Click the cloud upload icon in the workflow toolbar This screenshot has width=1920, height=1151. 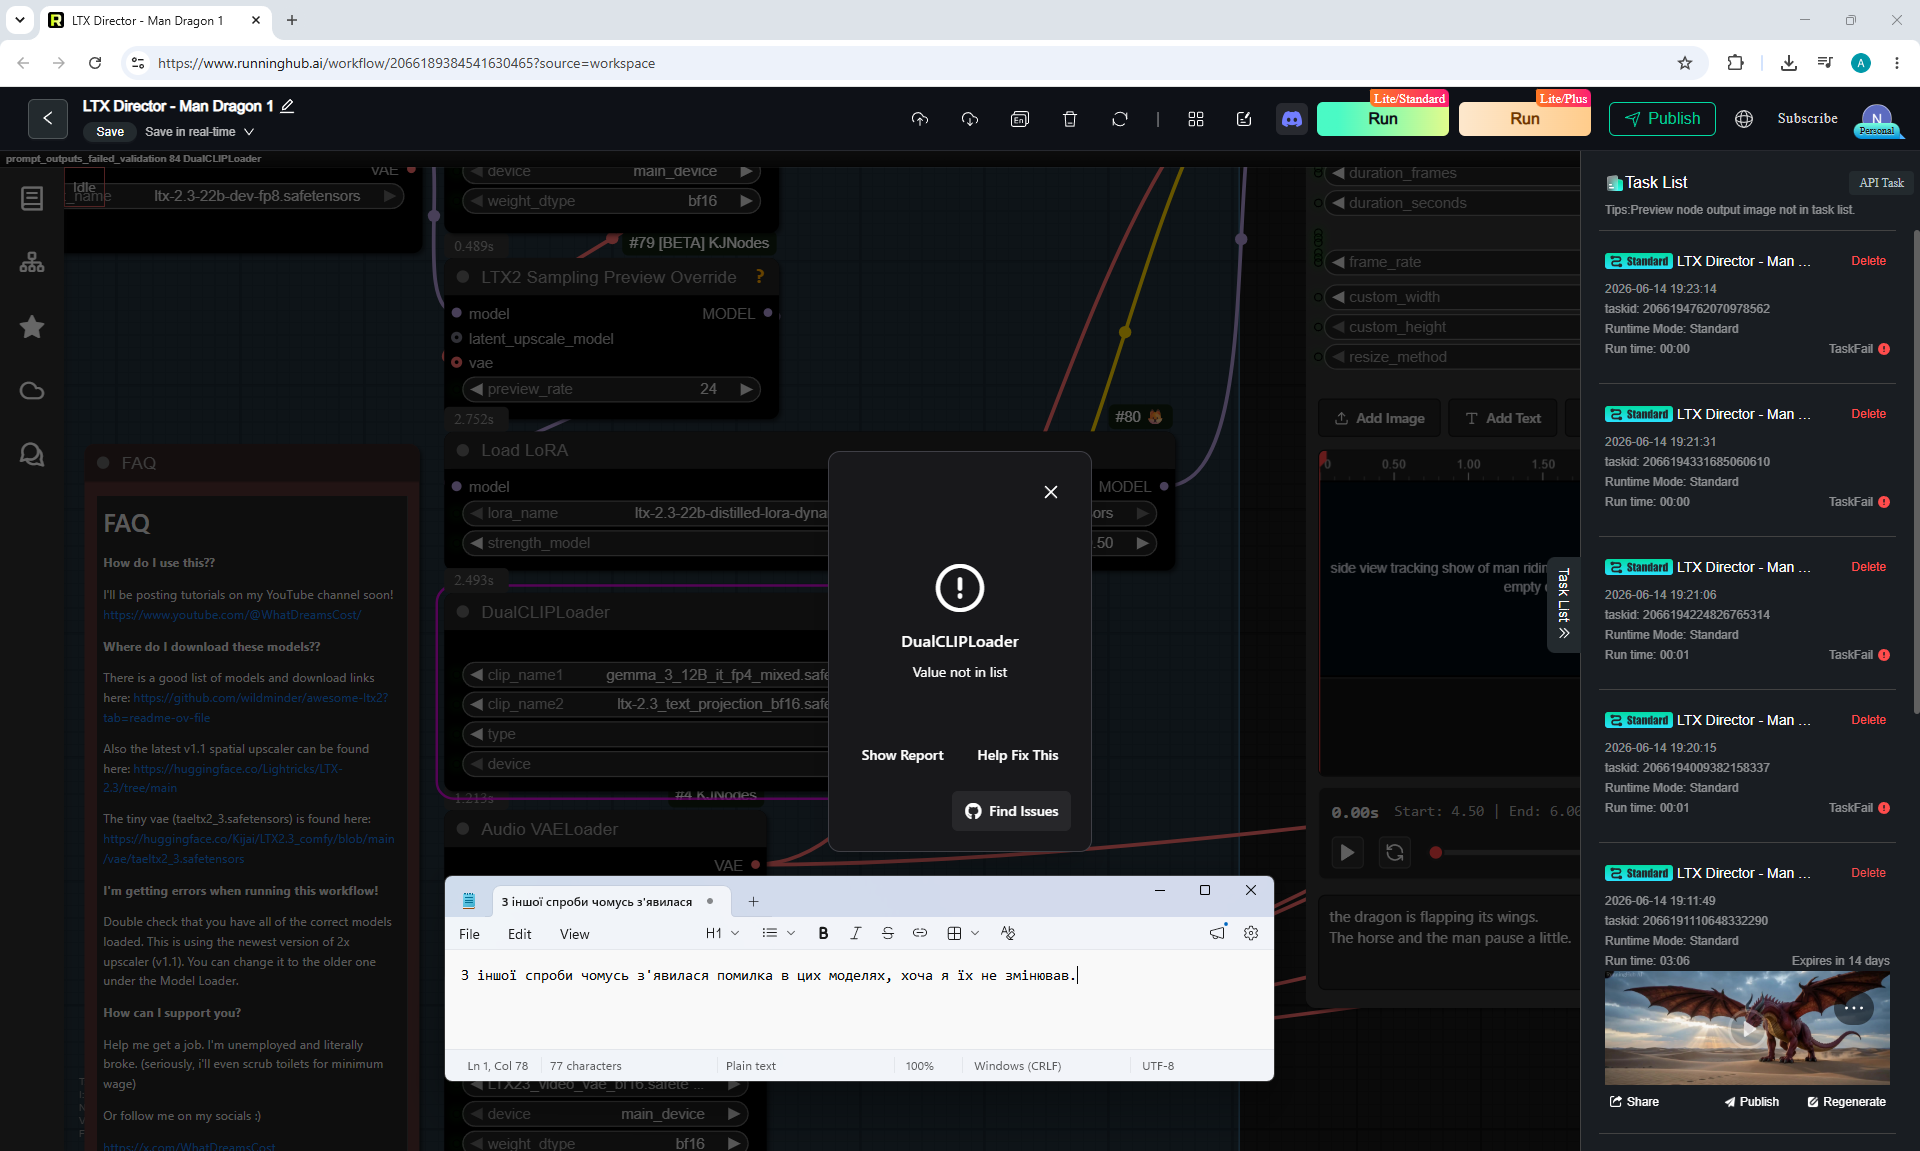(920, 119)
